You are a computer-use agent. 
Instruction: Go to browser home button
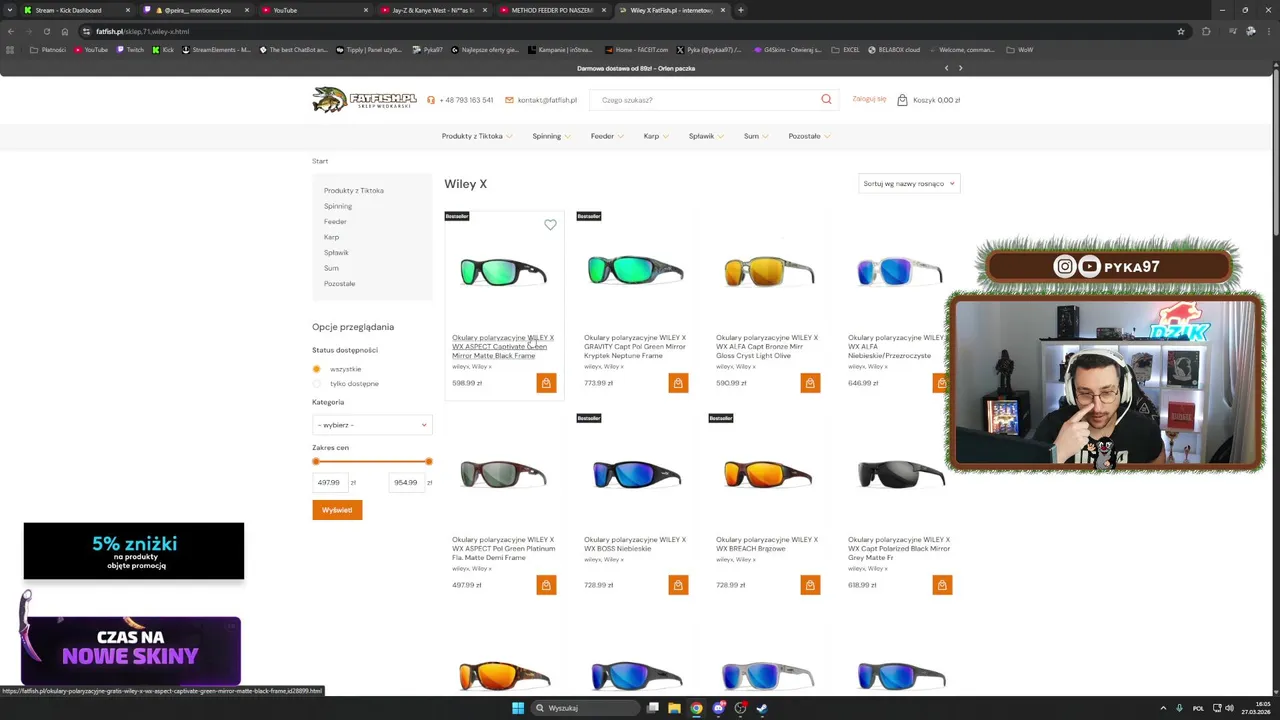[65, 31]
